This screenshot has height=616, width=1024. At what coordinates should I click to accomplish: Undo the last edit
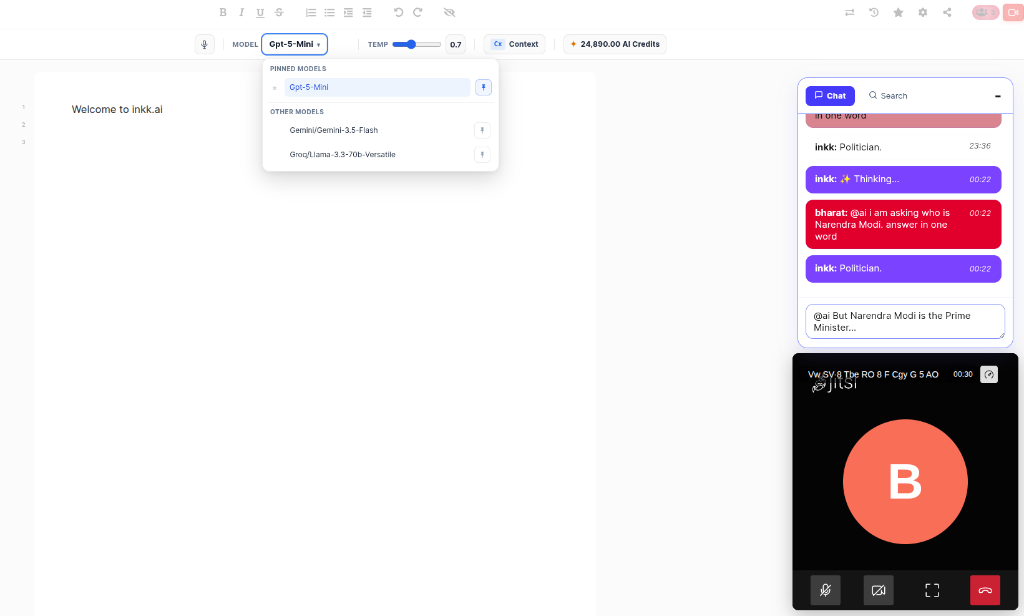[x=398, y=12]
